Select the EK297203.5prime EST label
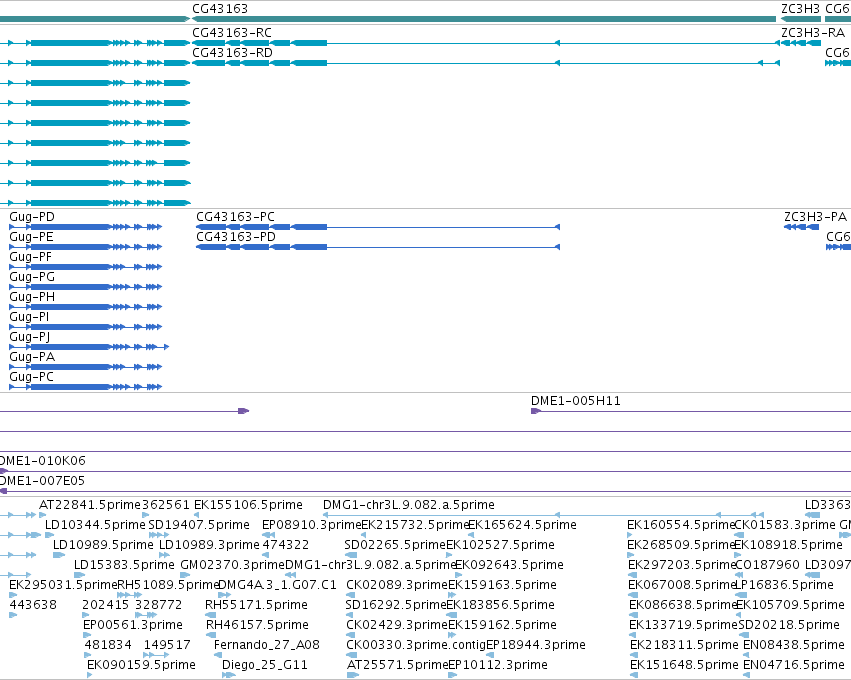 [x=682, y=565]
